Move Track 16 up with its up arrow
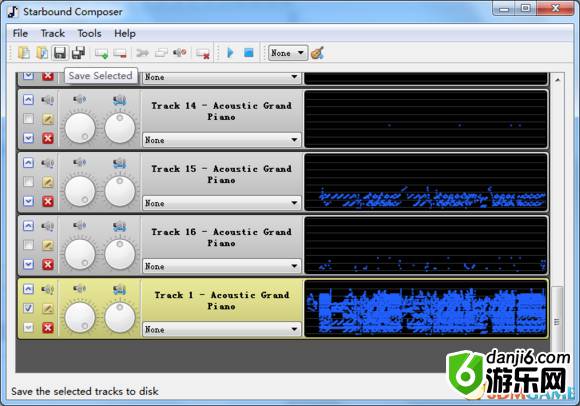 tap(28, 226)
